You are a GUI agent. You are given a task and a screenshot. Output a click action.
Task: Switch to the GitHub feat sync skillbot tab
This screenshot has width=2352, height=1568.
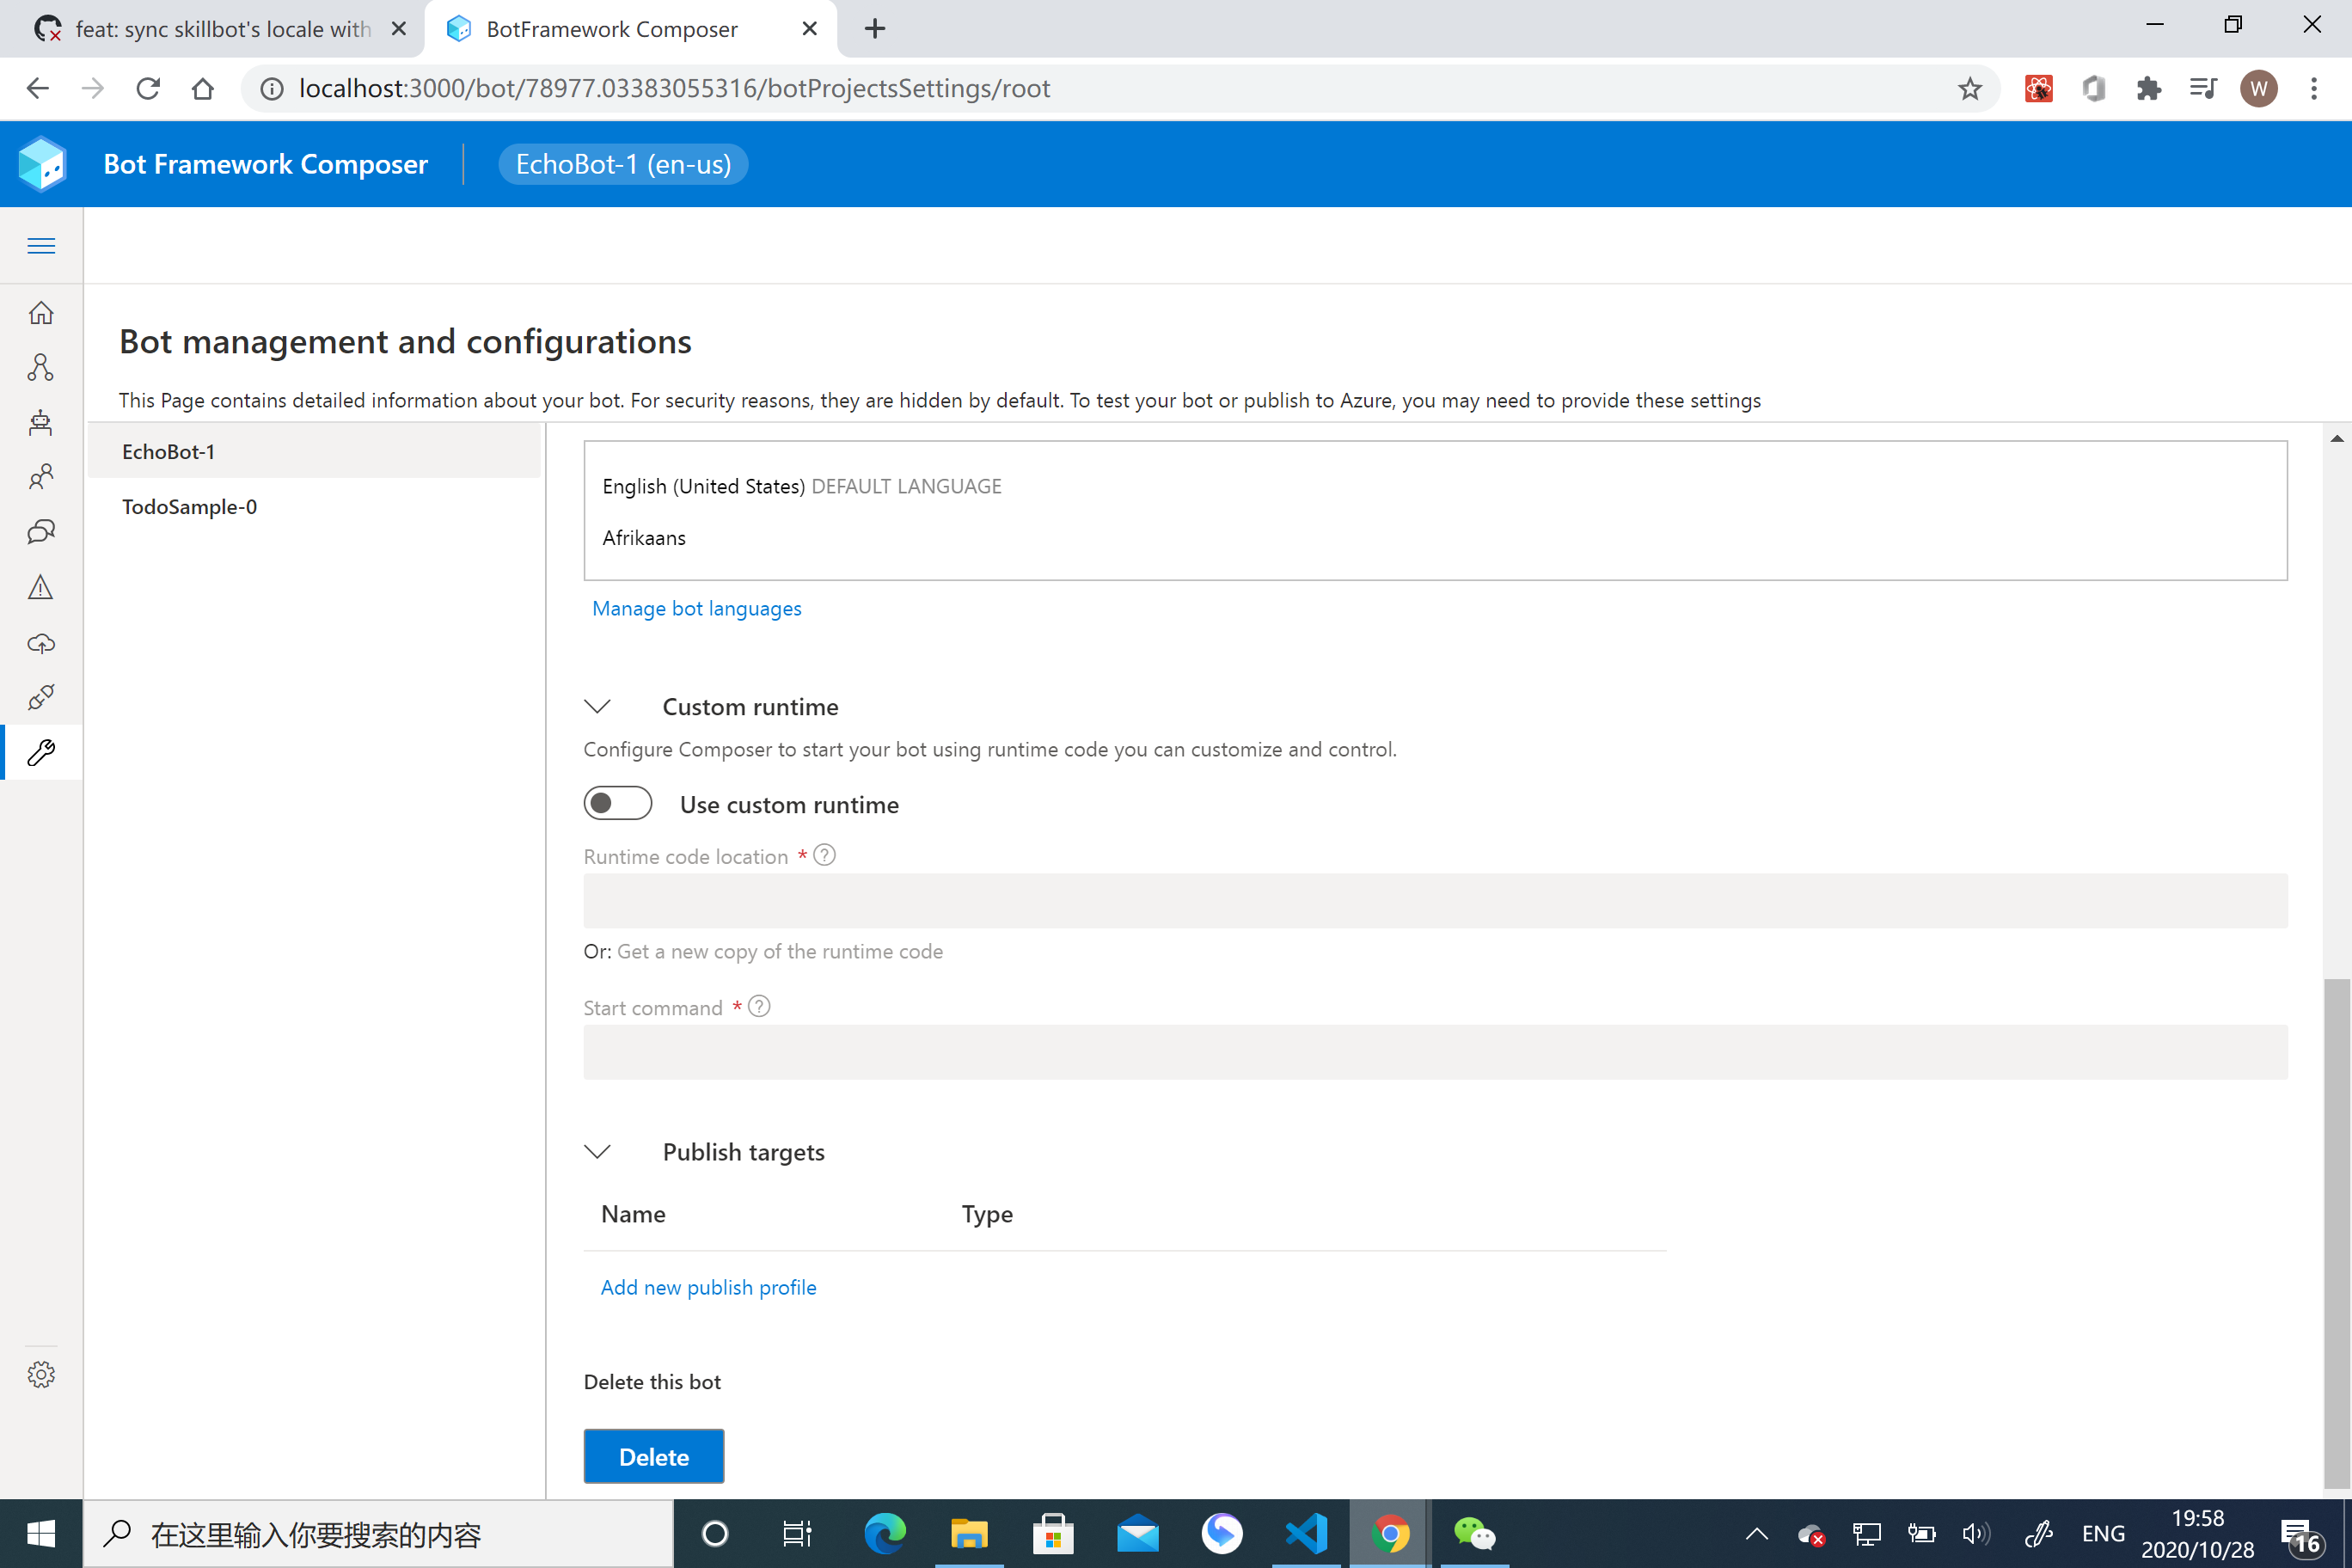pos(220,29)
